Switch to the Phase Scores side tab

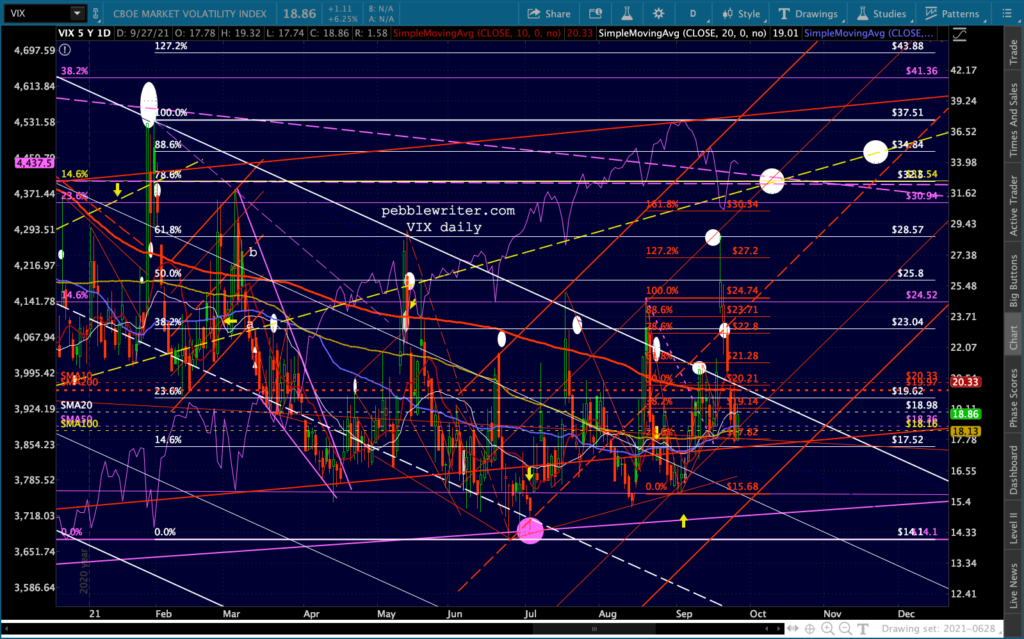pos(1012,398)
